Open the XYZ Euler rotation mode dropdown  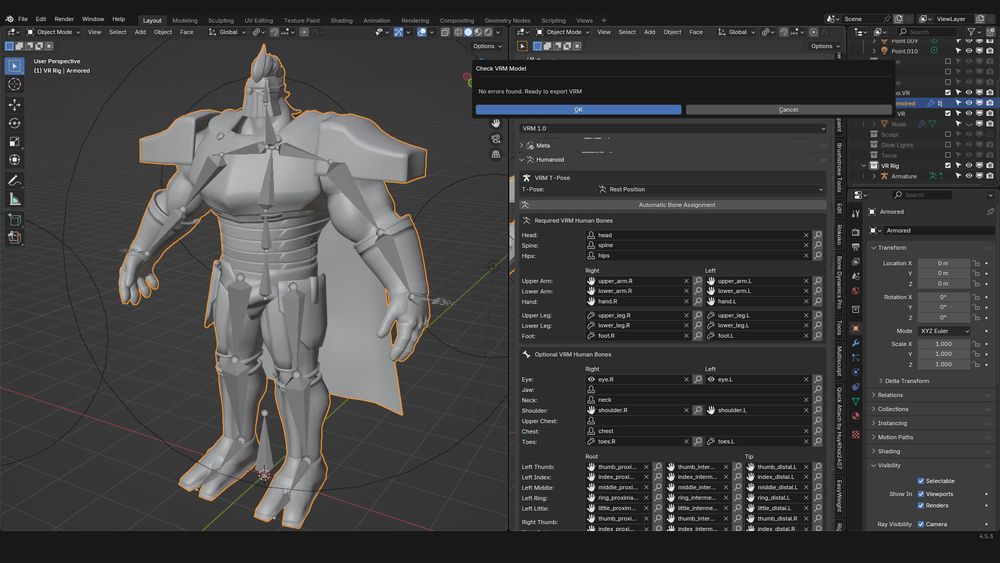pos(944,331)
